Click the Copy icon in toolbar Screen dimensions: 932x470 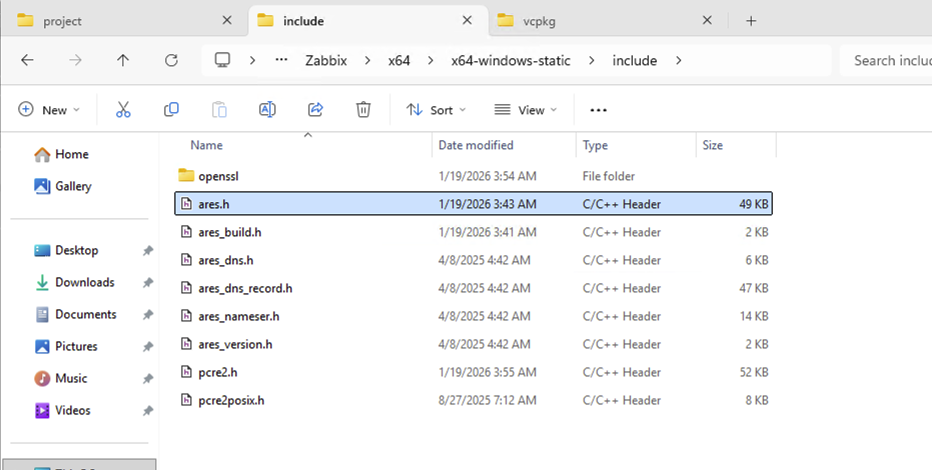click(x=171, y=110)
